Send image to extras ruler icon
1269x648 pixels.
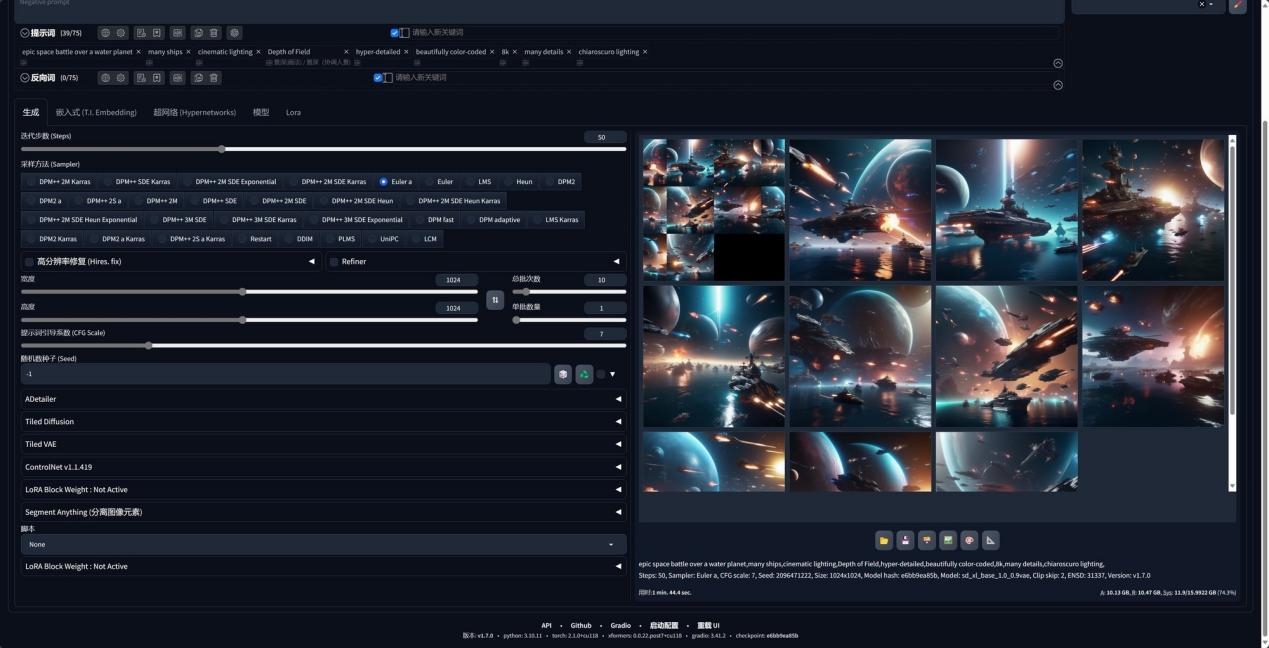coord(990,540)
